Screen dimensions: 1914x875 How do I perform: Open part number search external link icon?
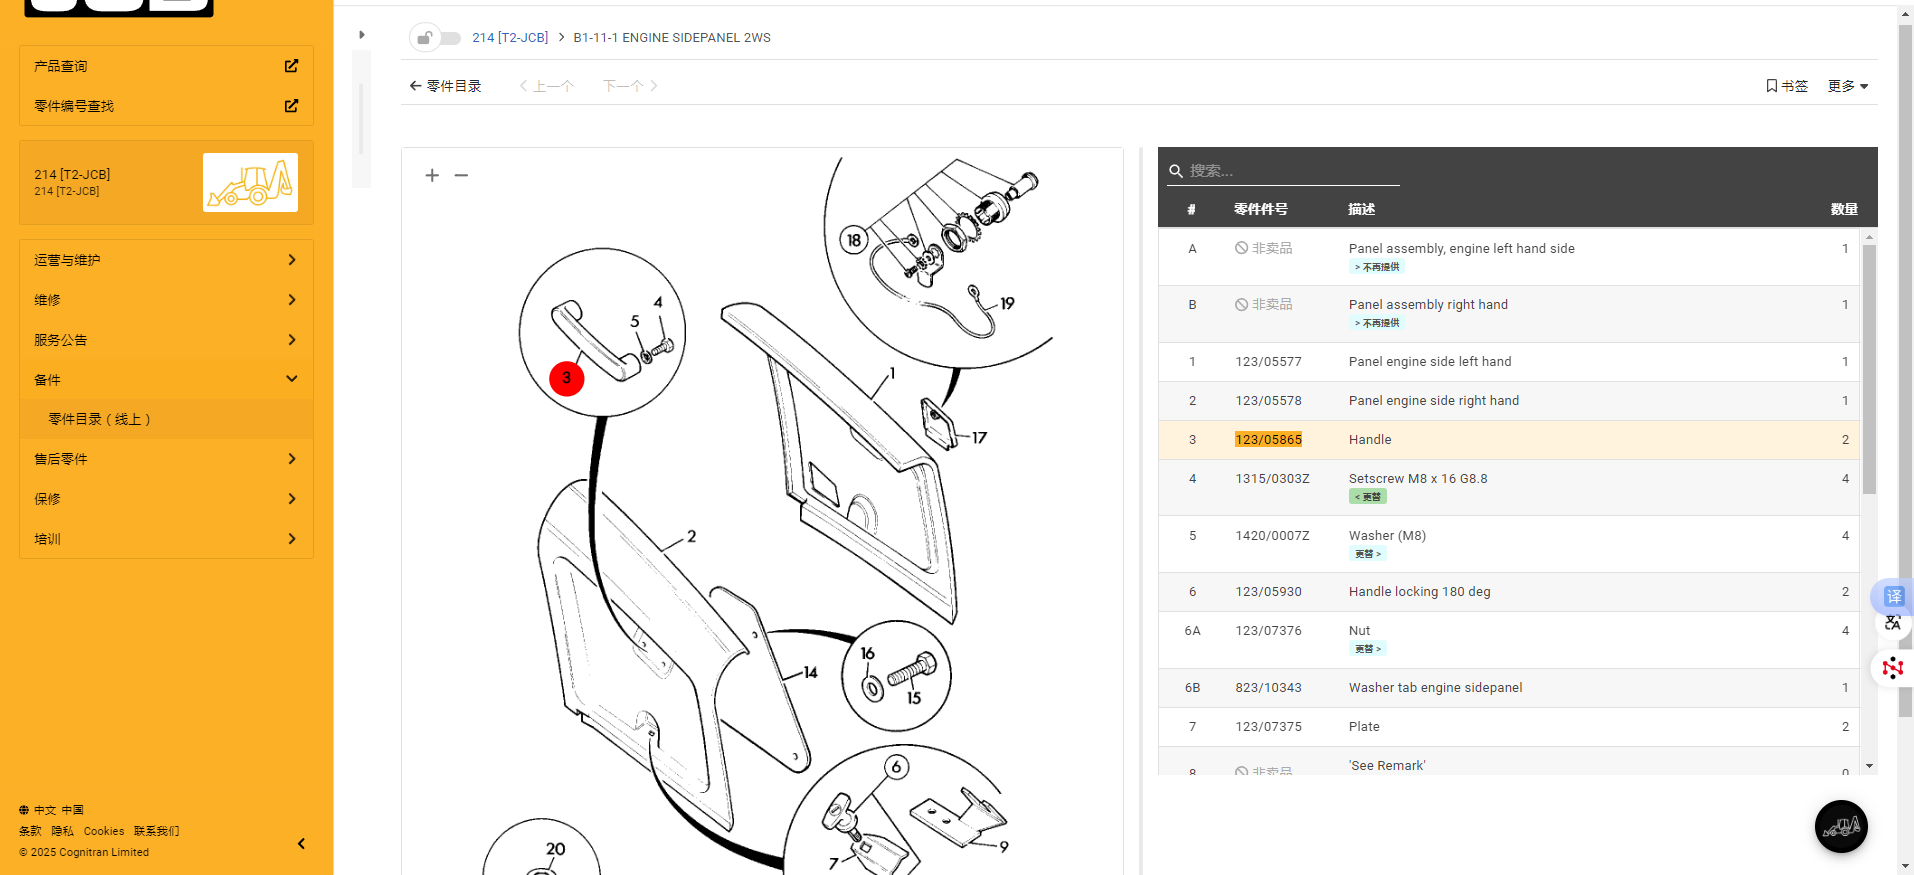click(x=291, y=106)
